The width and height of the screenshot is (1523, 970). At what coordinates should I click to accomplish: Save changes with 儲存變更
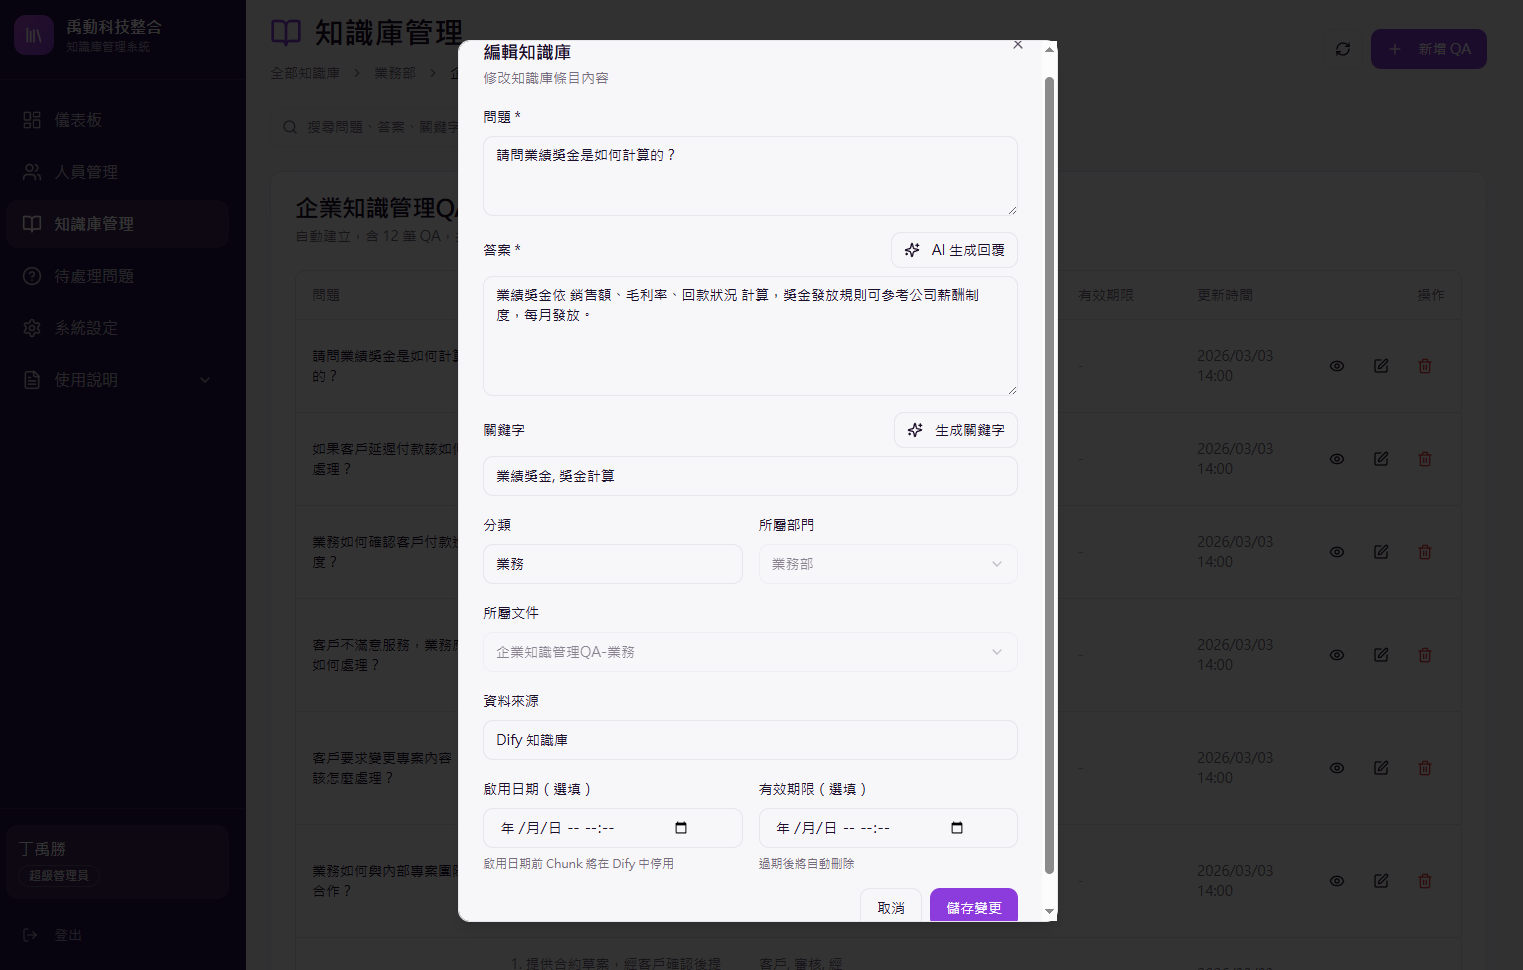(x=974, y=907)
